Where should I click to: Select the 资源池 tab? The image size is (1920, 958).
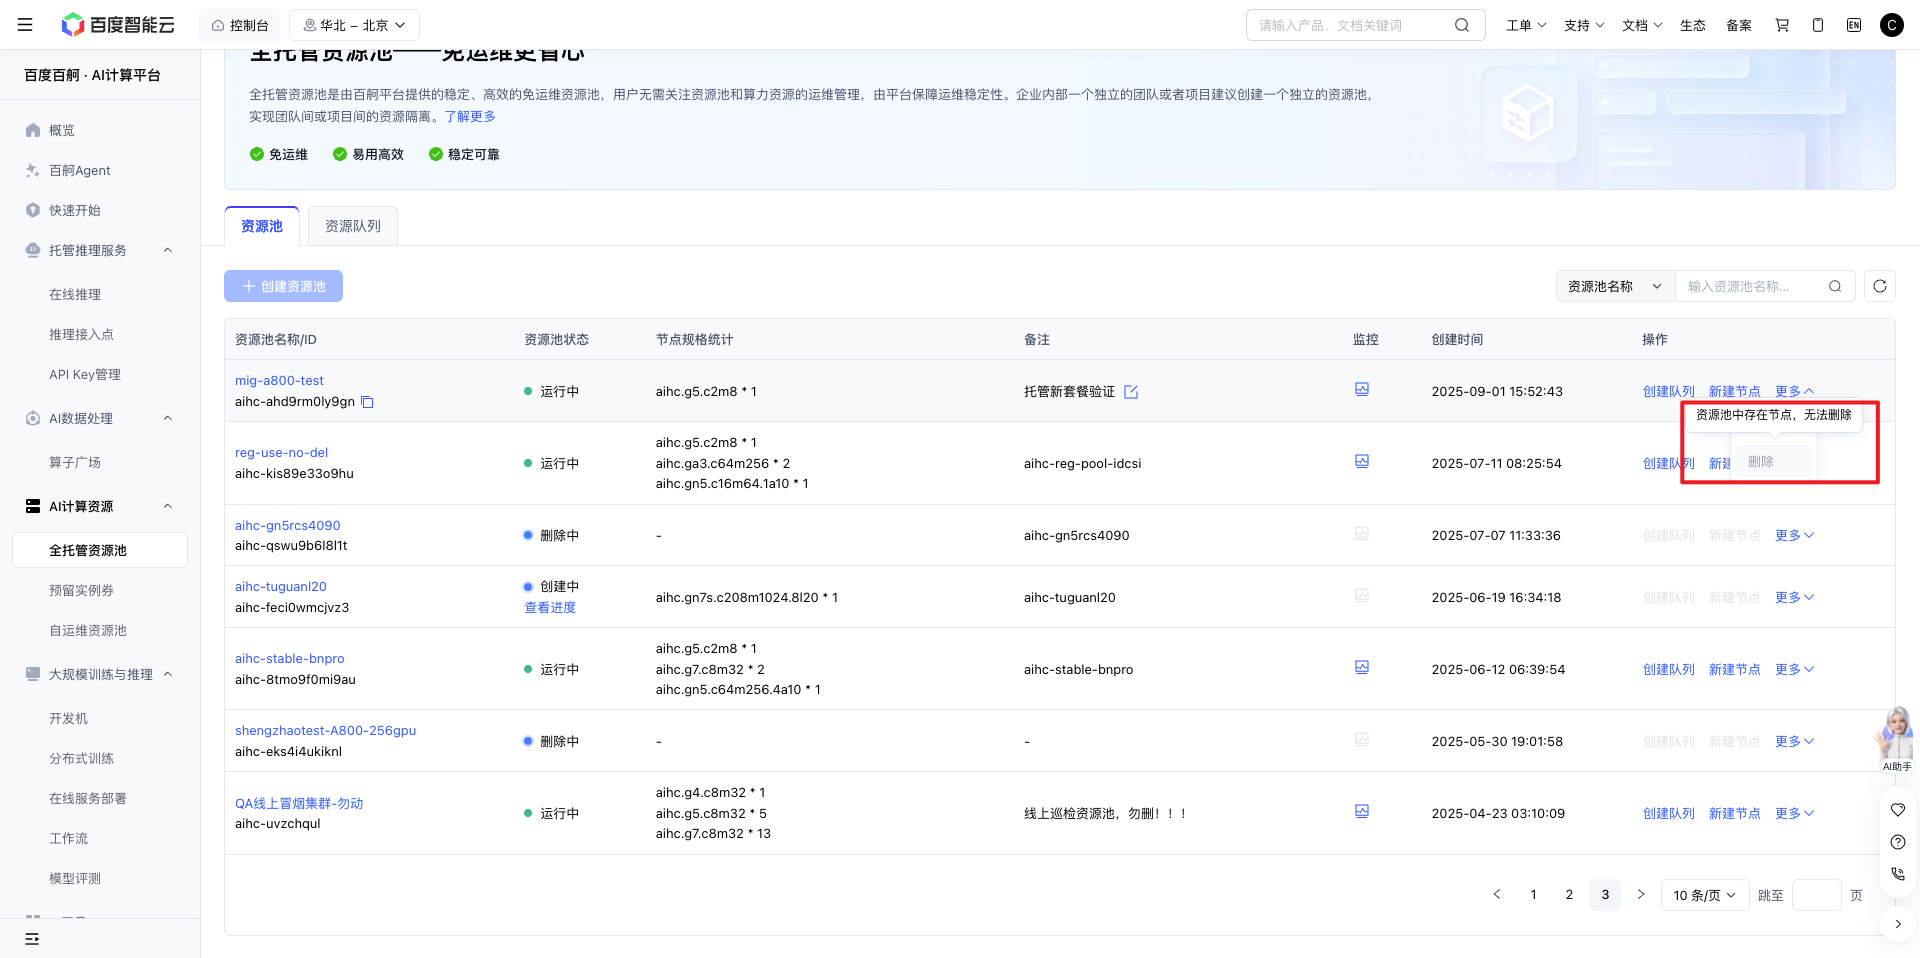tap(262, 226)
